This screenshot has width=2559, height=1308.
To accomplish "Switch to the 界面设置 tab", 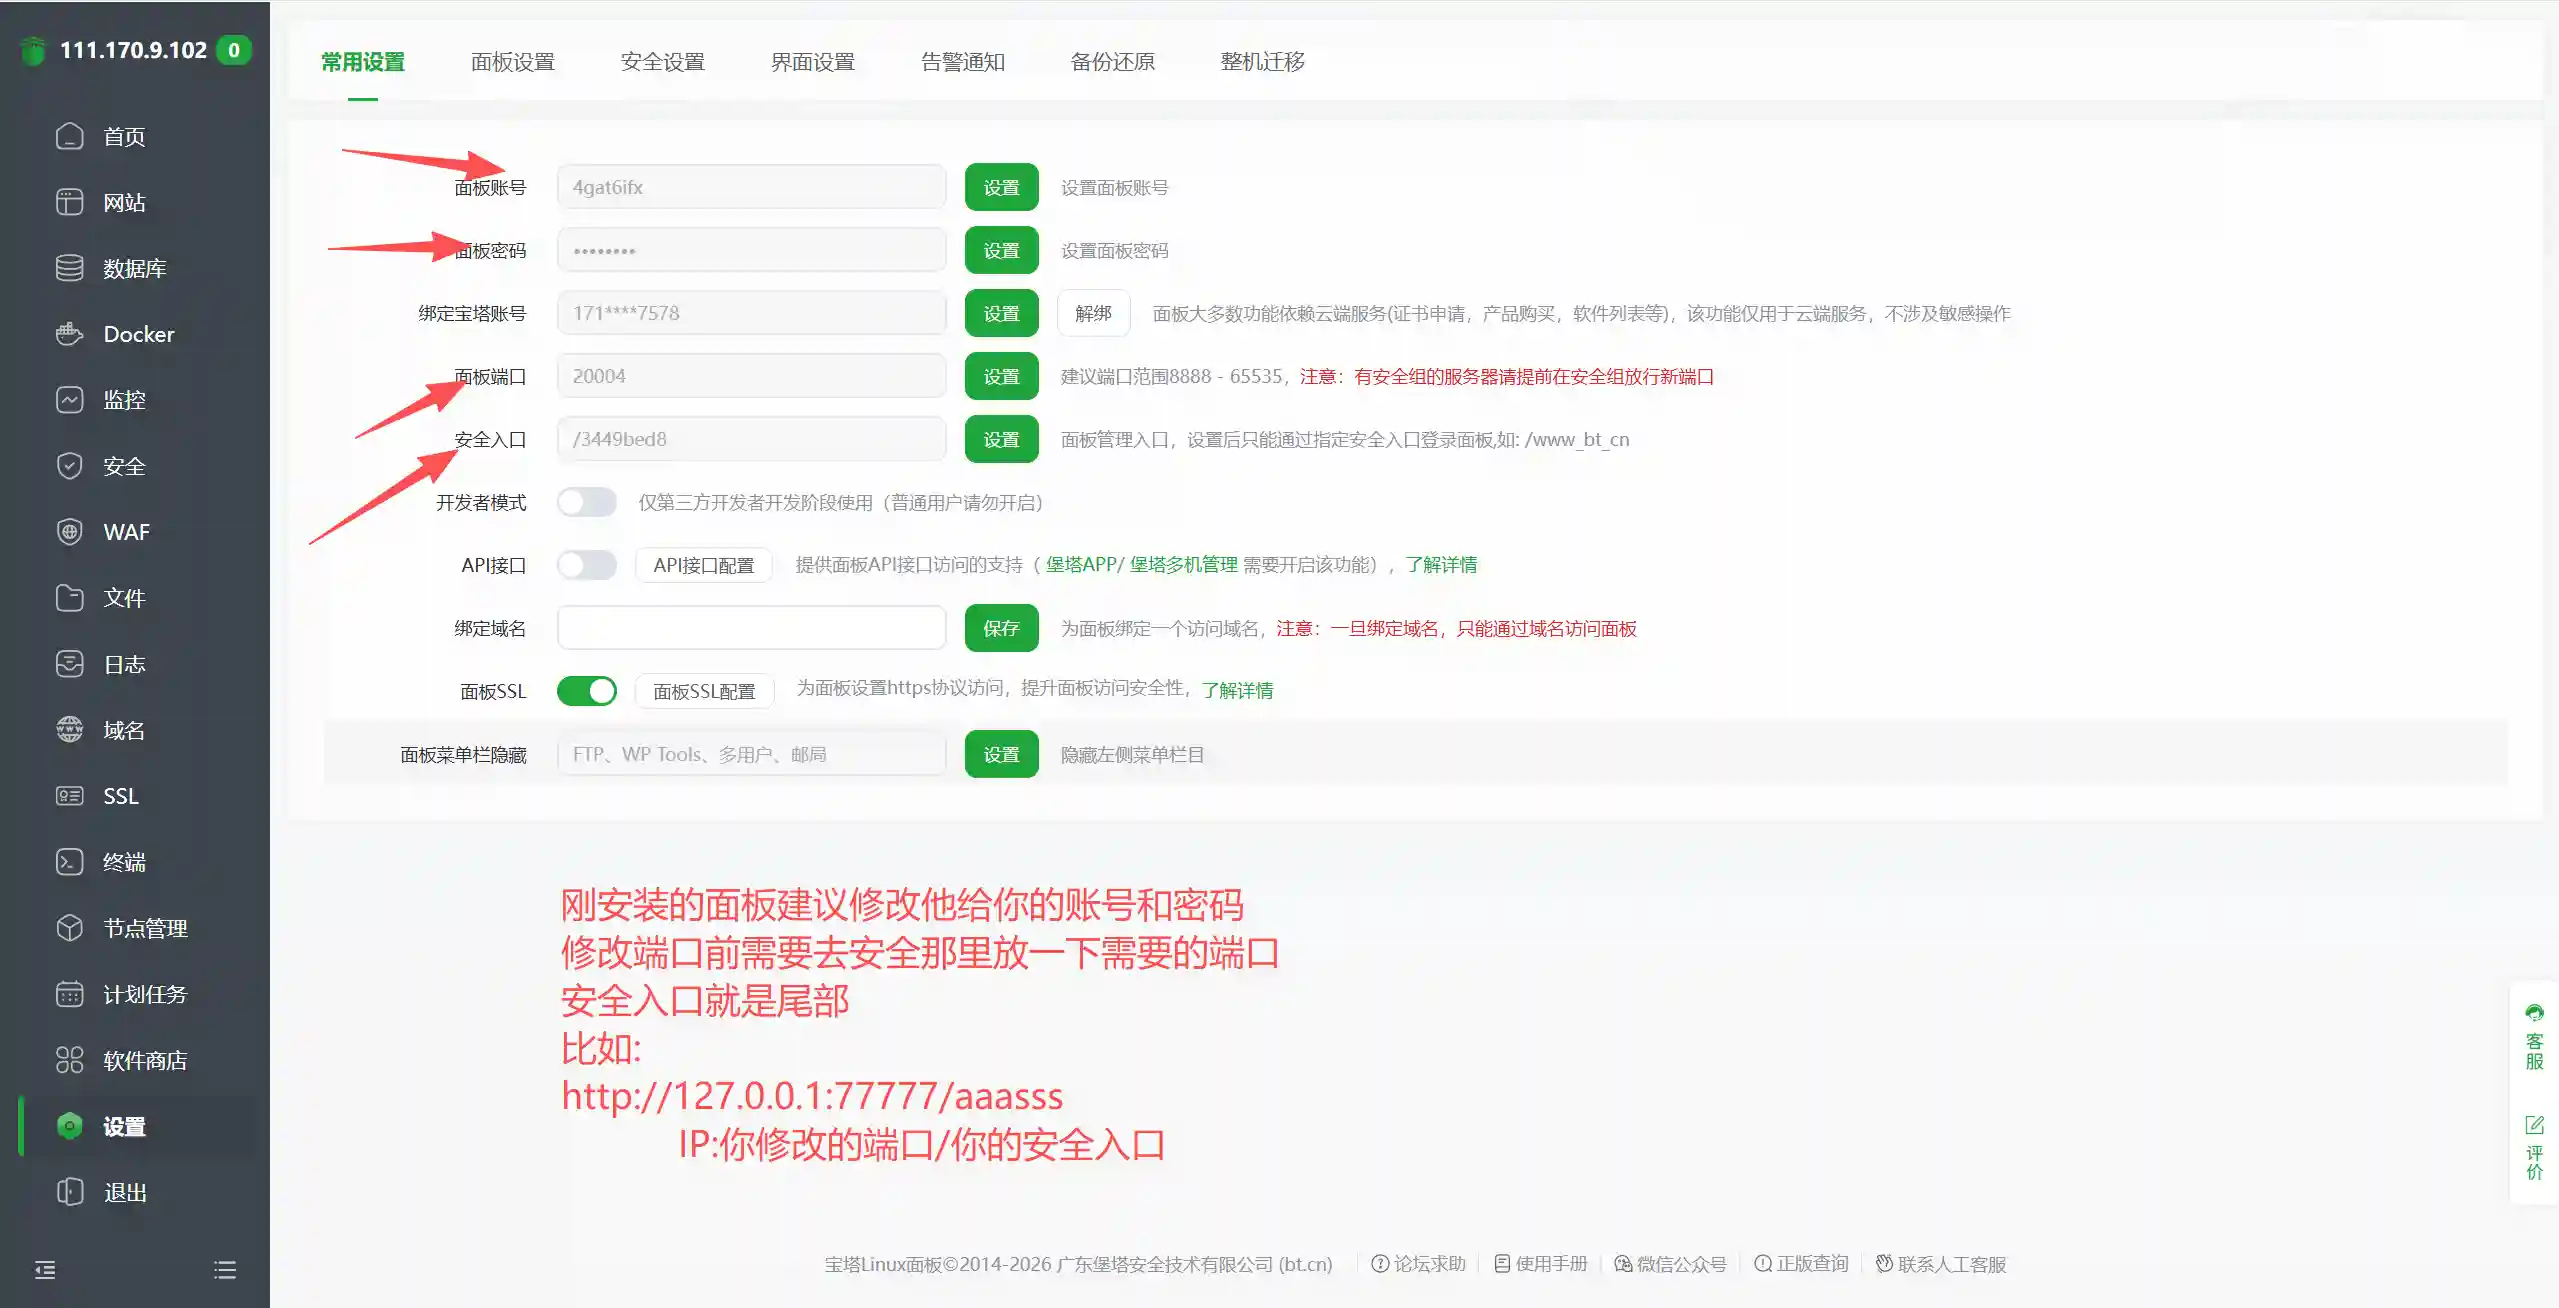I will pyautogui.click(x=813, y=62).
